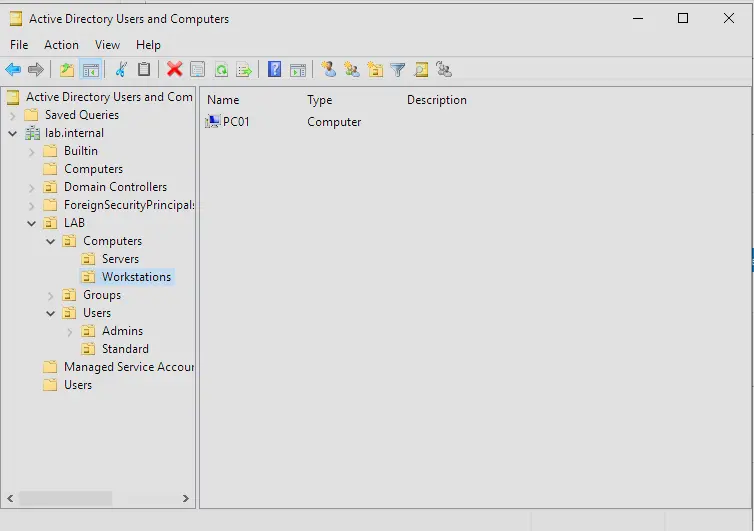Screen dimensions: 754x531
Task: Open the File menu
Action: click(x=19, y=45)
